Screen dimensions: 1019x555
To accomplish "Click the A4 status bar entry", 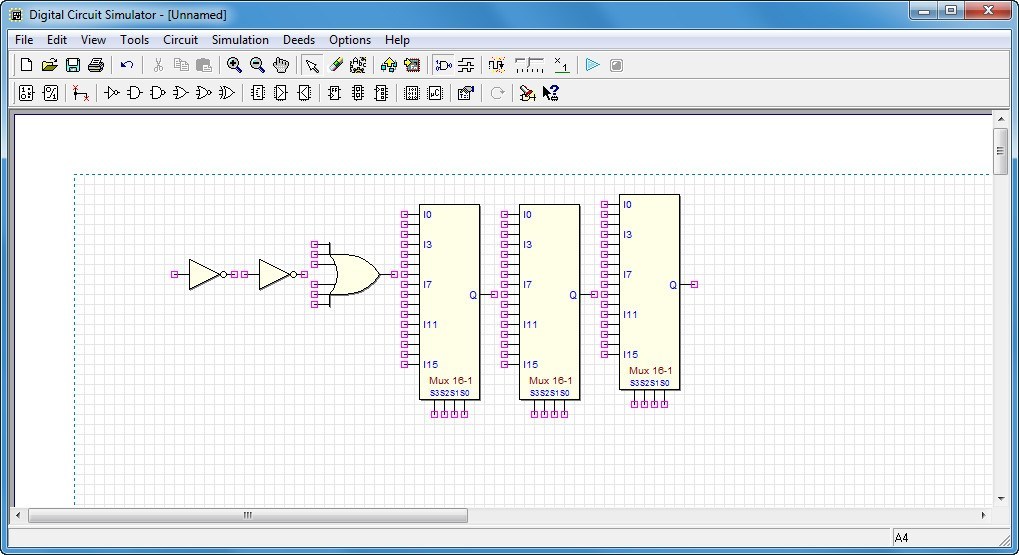I will tap(901, 537).
